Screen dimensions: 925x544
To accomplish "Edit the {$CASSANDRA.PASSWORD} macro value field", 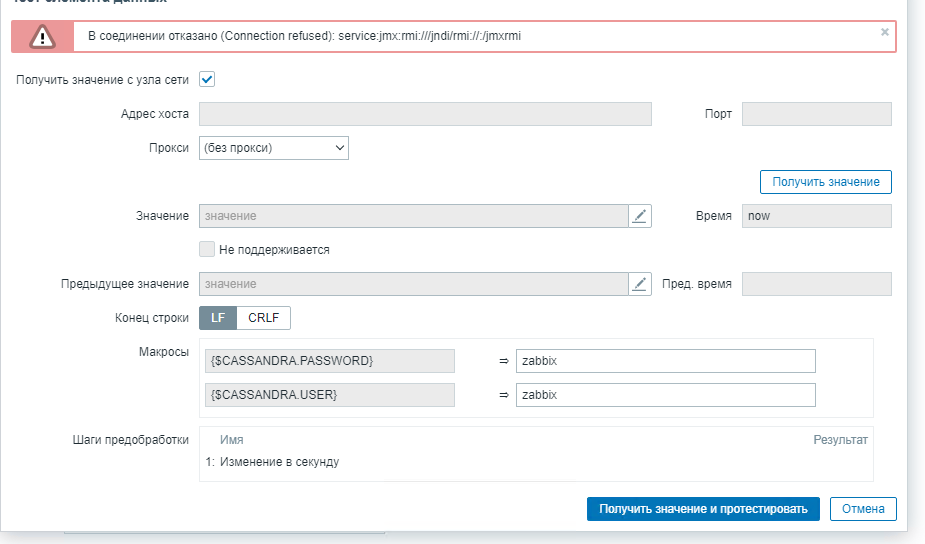I will pos(665,360).
